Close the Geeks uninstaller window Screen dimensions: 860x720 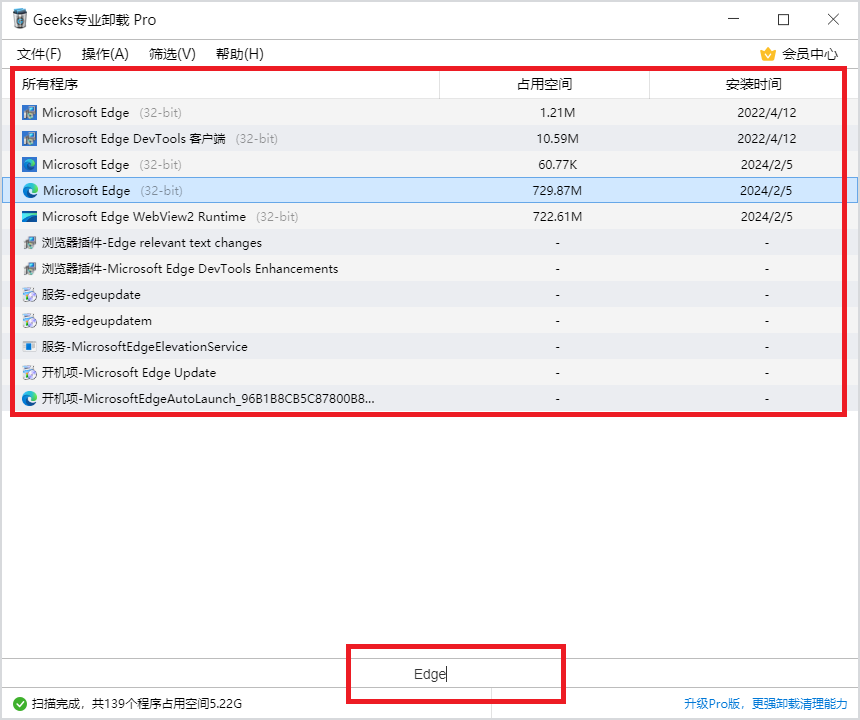pyautogui.click(x=833, y=20)
